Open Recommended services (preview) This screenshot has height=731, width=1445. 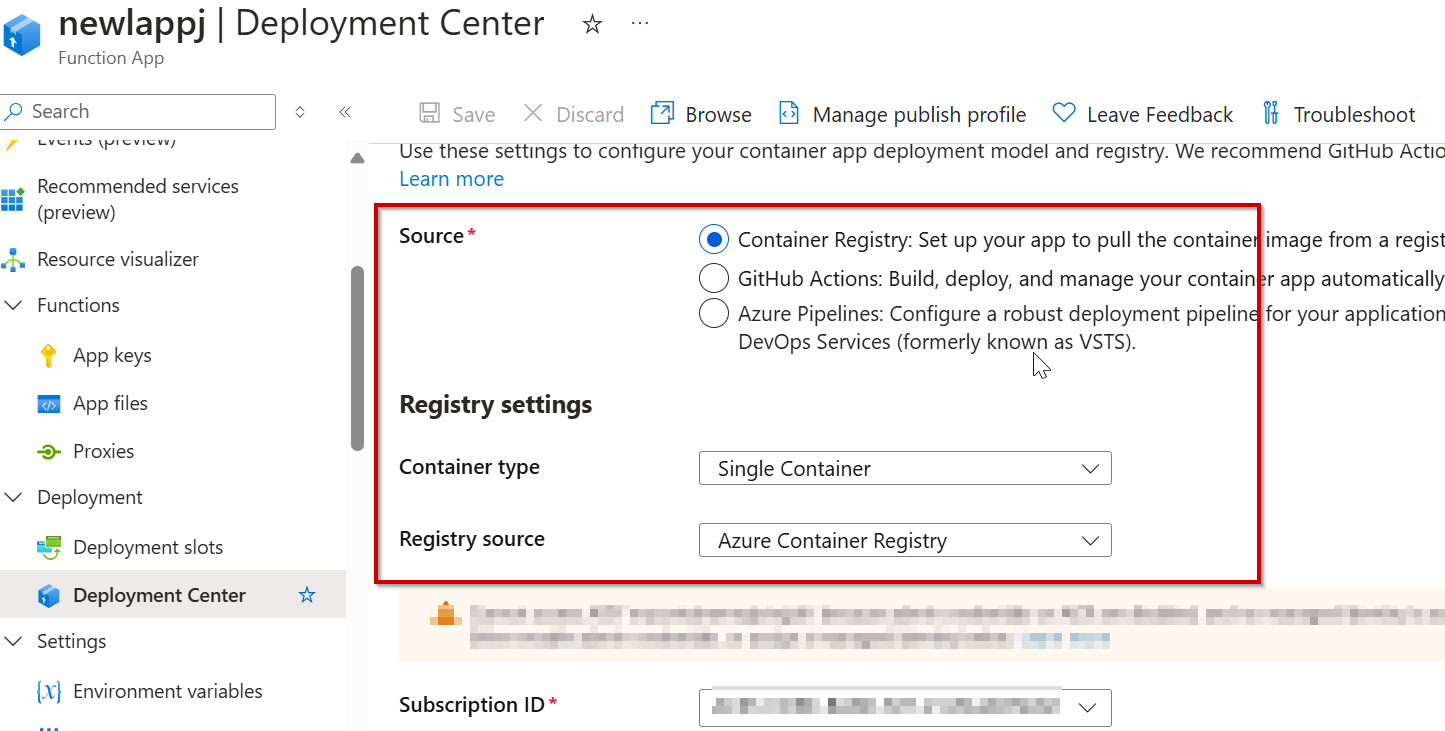coord(137,199)
